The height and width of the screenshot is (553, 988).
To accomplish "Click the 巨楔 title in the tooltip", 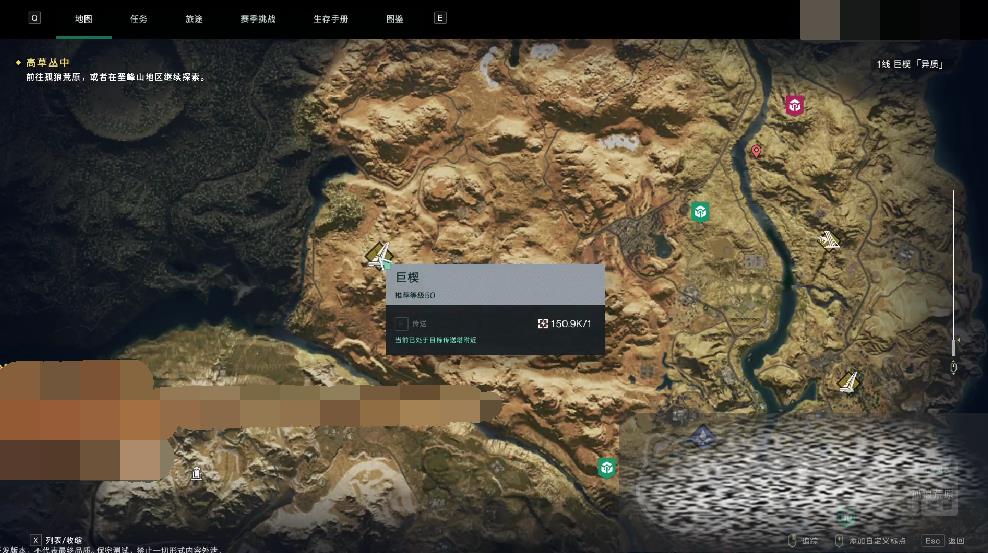I will [x=408, y=277].
